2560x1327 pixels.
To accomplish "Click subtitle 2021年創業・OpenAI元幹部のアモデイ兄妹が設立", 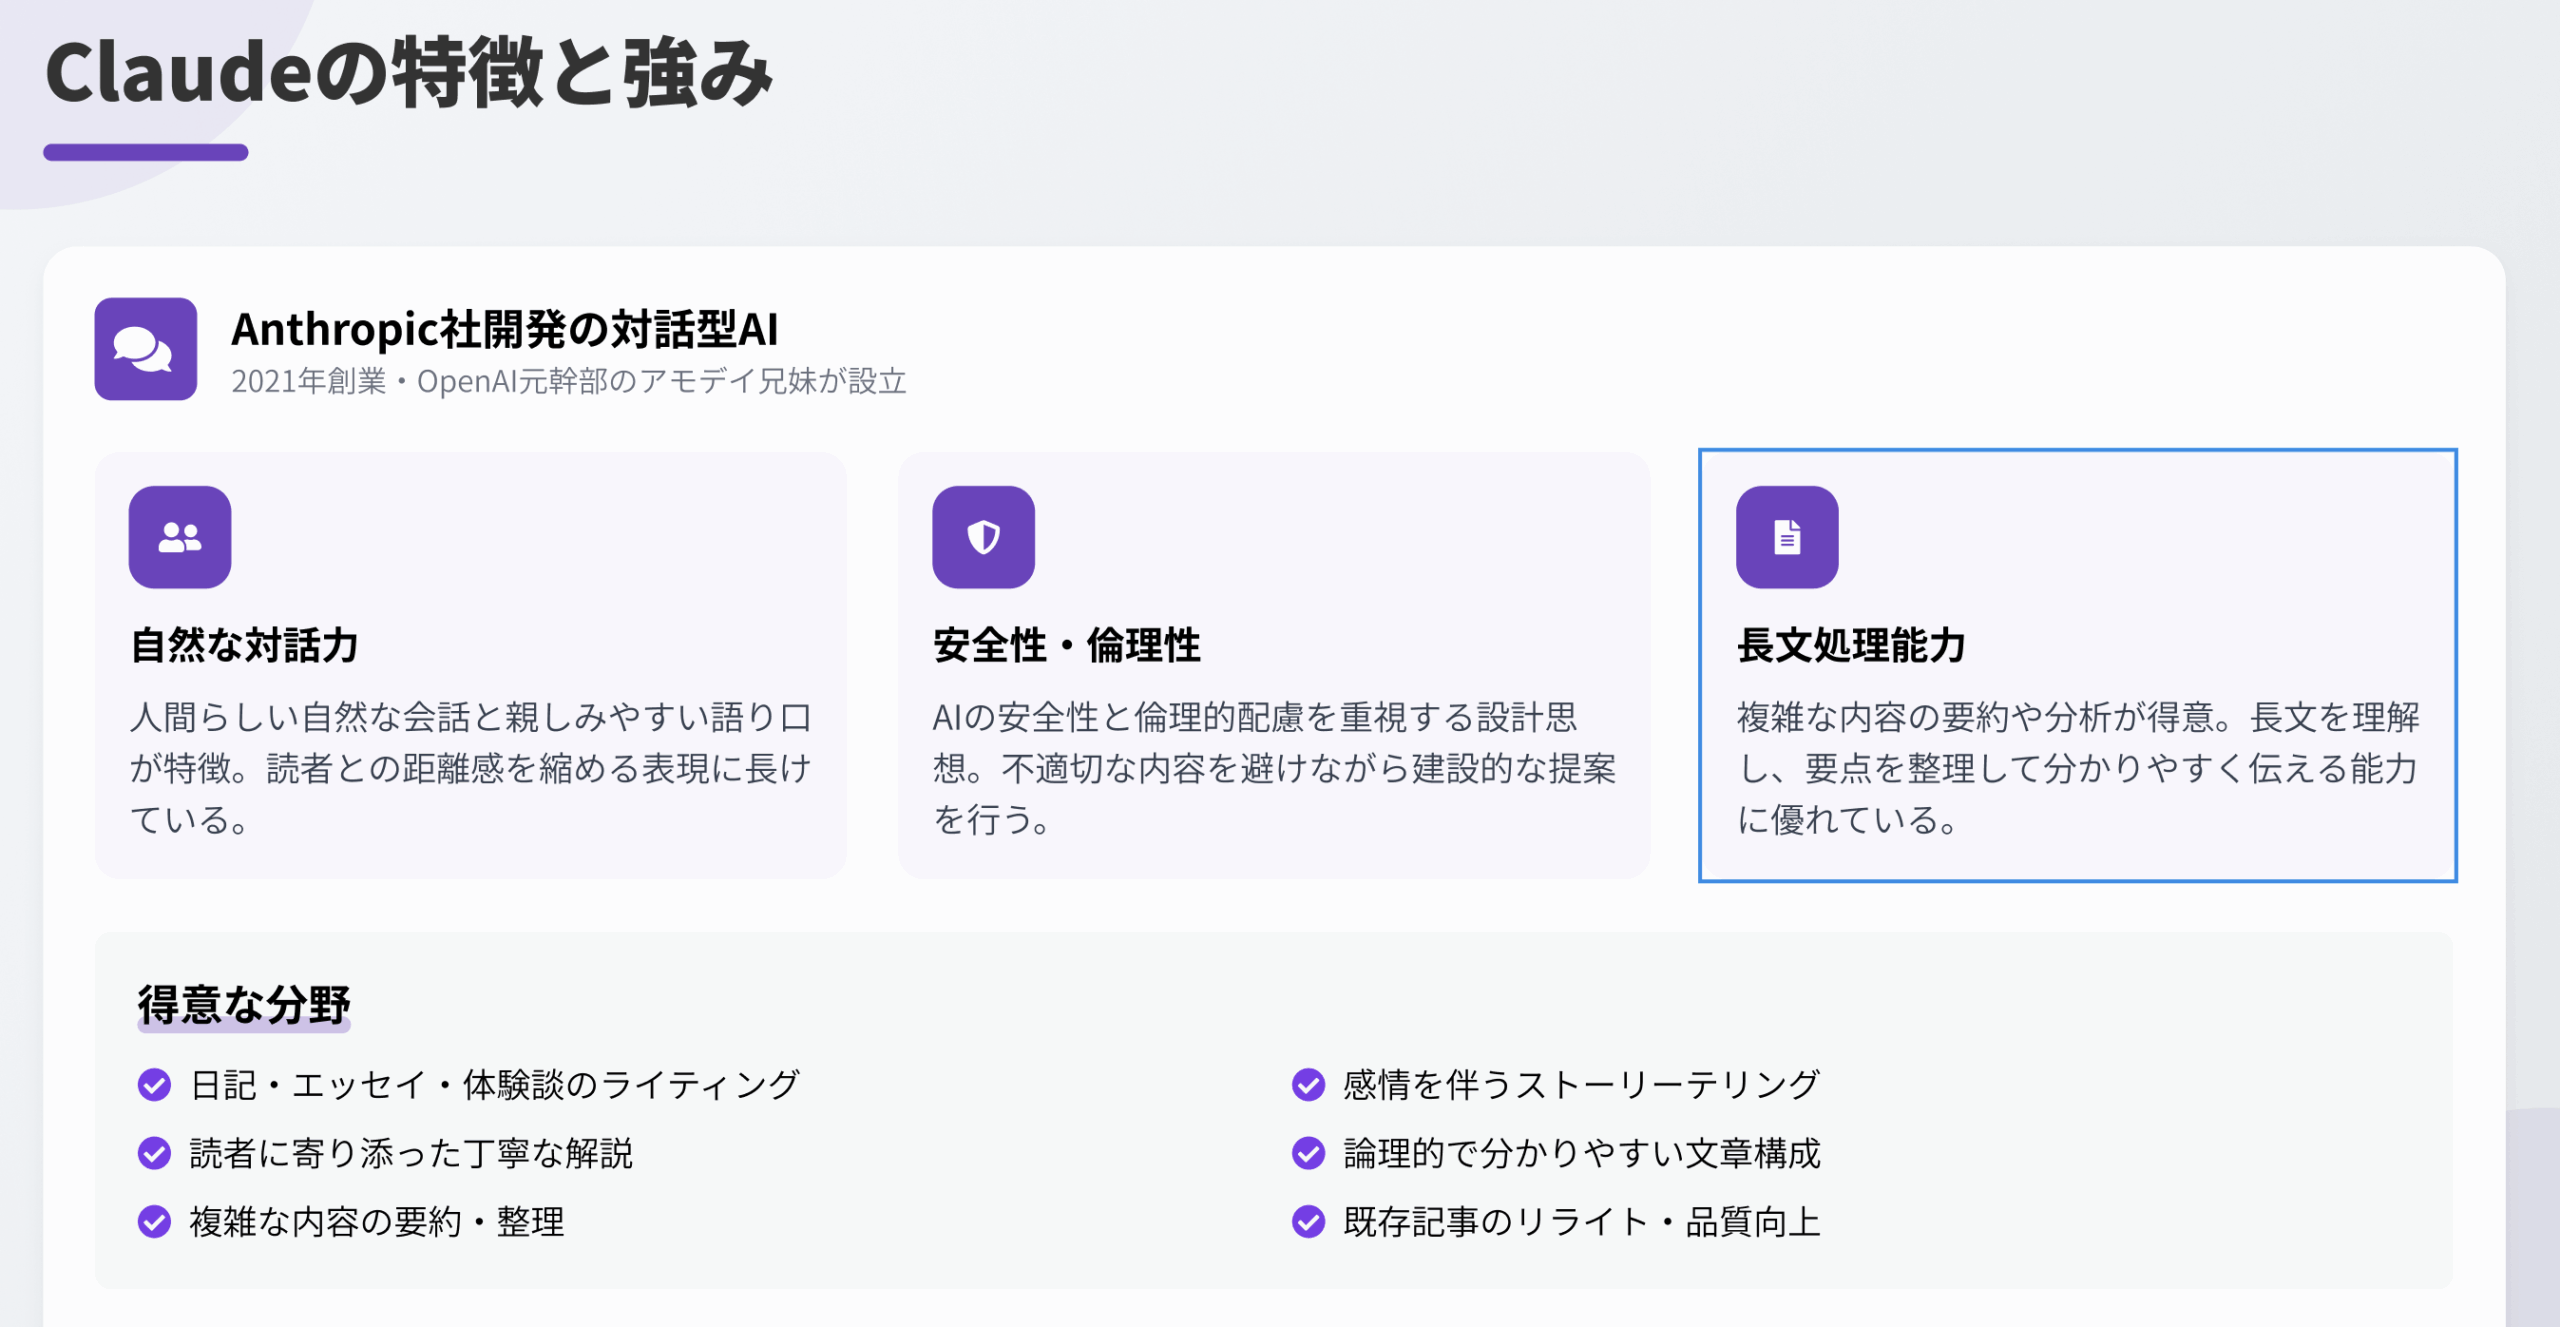I will pos(569,381).
